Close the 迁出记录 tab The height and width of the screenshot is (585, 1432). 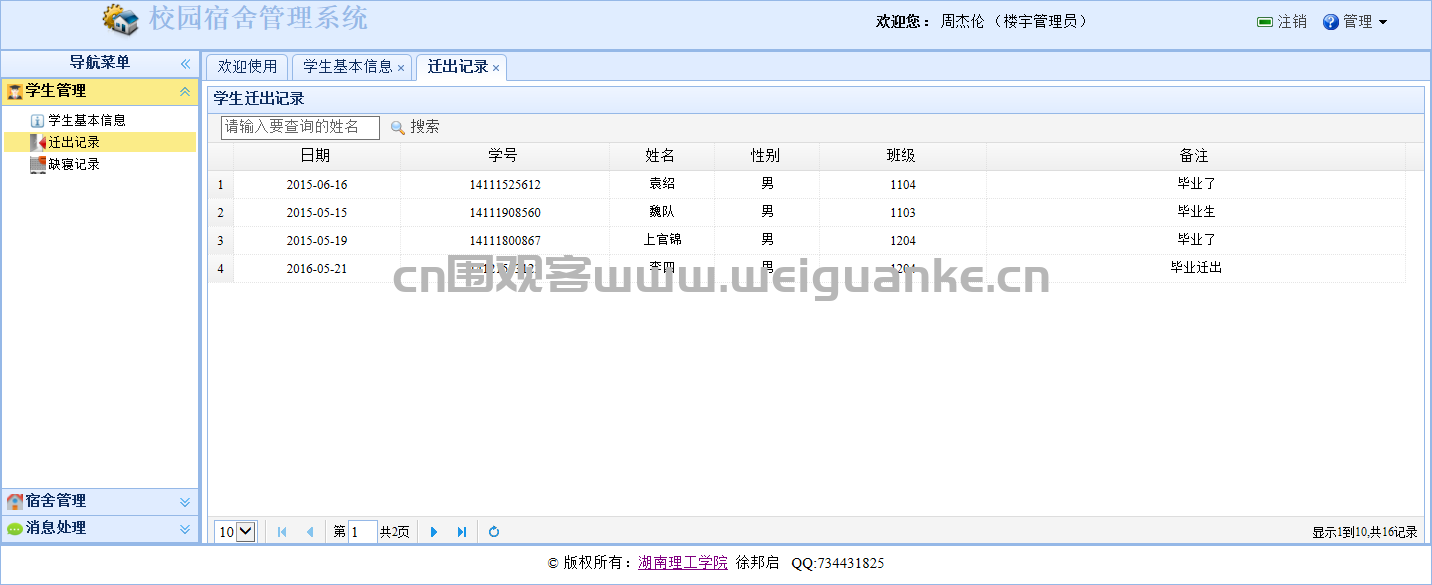496,68
